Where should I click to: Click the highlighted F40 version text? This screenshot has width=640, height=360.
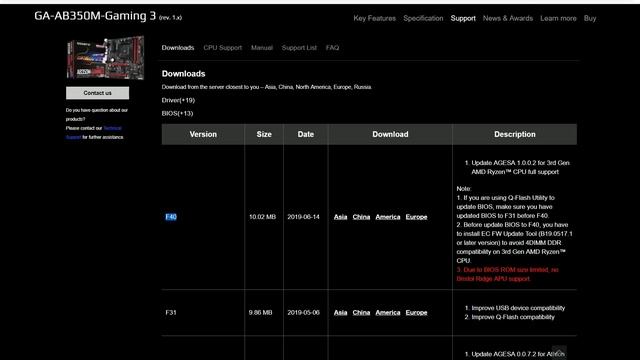pos(171,217)
